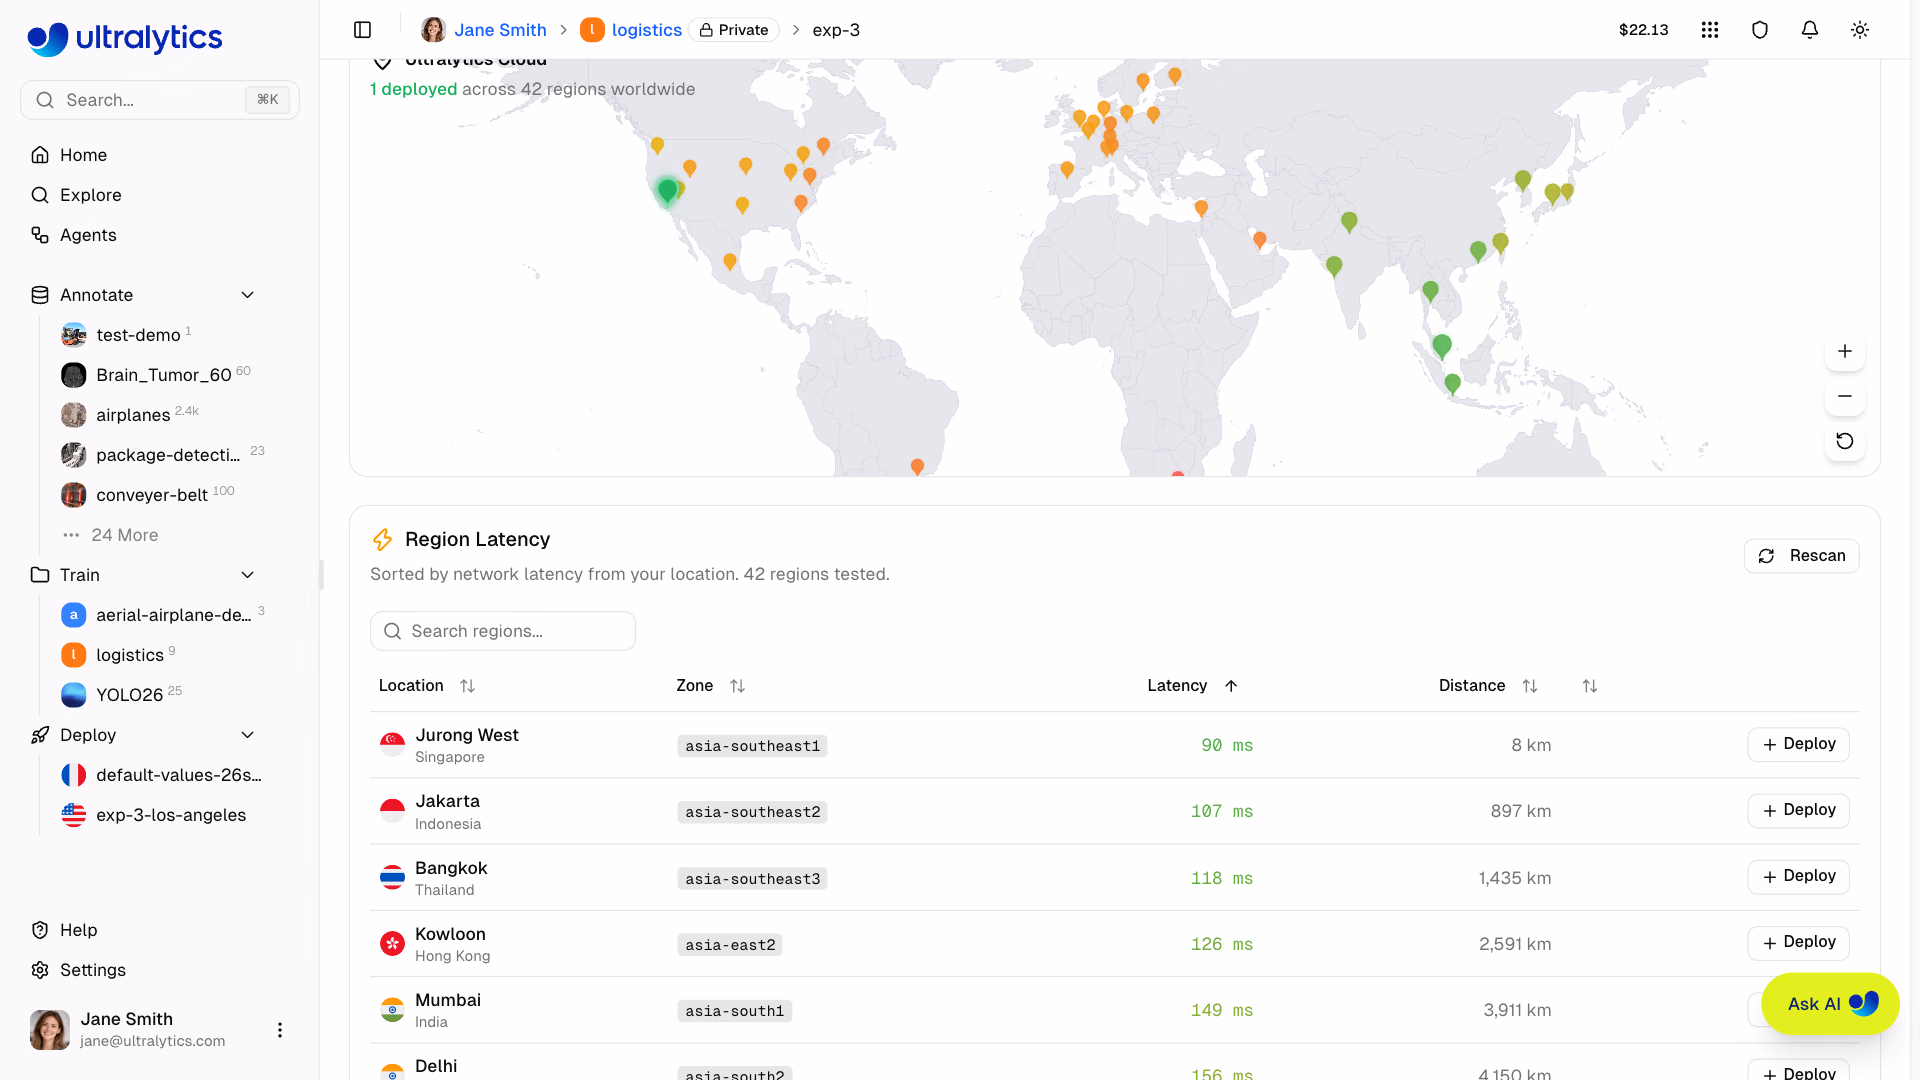Deploy to Kowloon region
The image size is (1920, 1080).
1798,942
